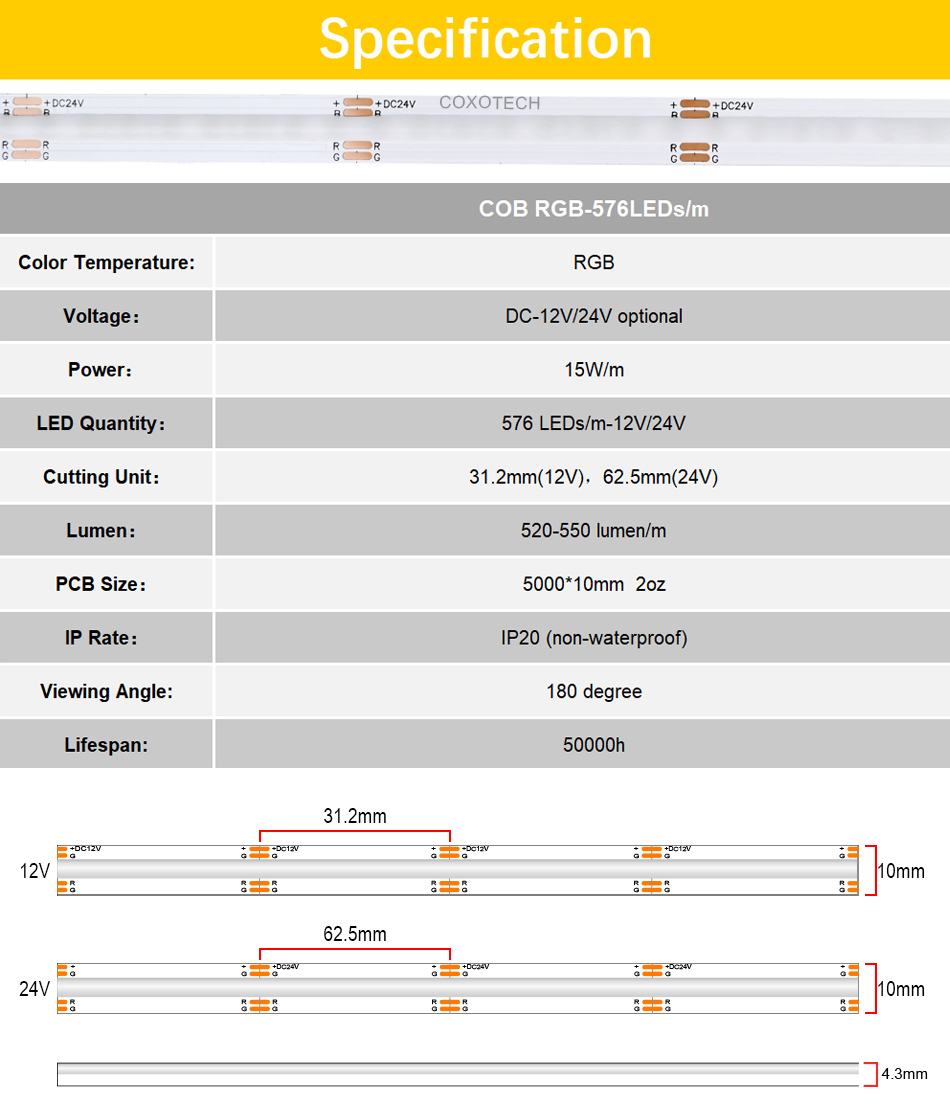Select the 24V label beside the strip diagram
This screenshot has height=1113, width=950.
point(34,989)
